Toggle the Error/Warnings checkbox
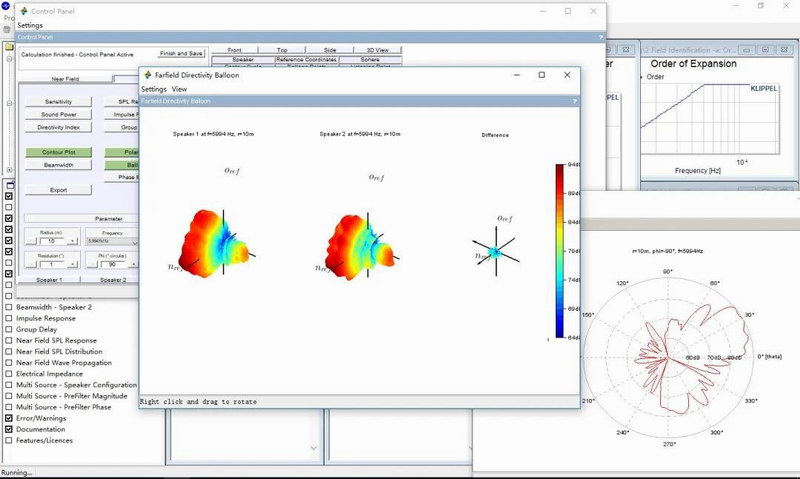Image resolution: width=800 pixels, height=479 pixels. (9, 418)
